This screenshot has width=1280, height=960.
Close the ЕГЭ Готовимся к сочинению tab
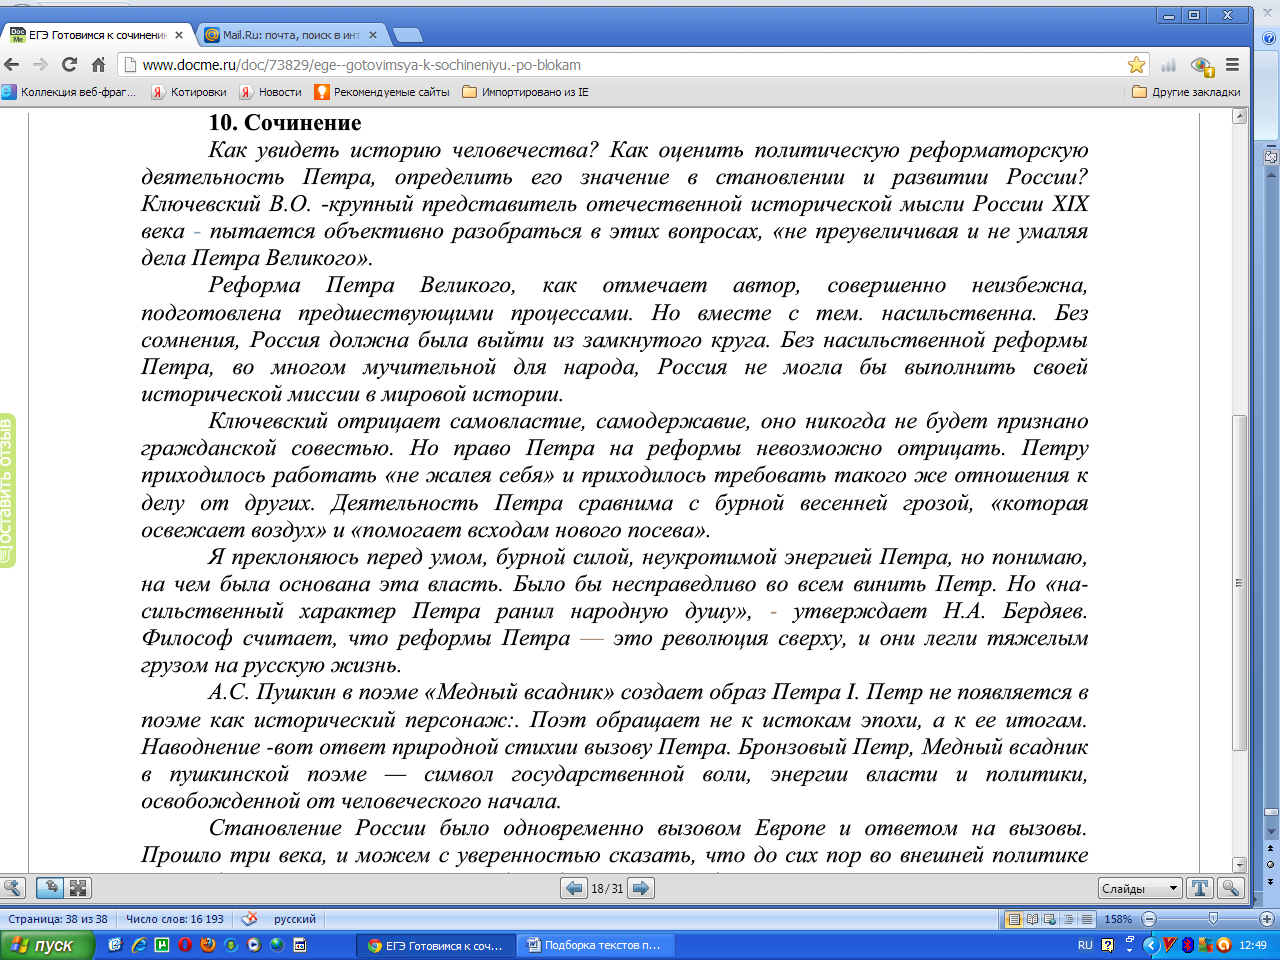point(179,35)
